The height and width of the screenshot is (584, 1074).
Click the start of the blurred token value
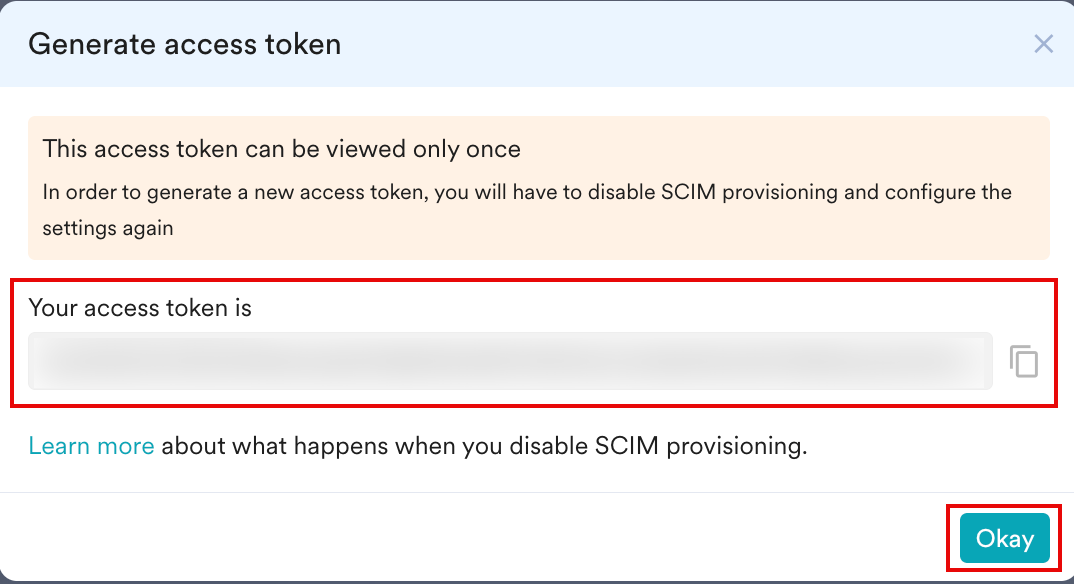pos(50,361)
